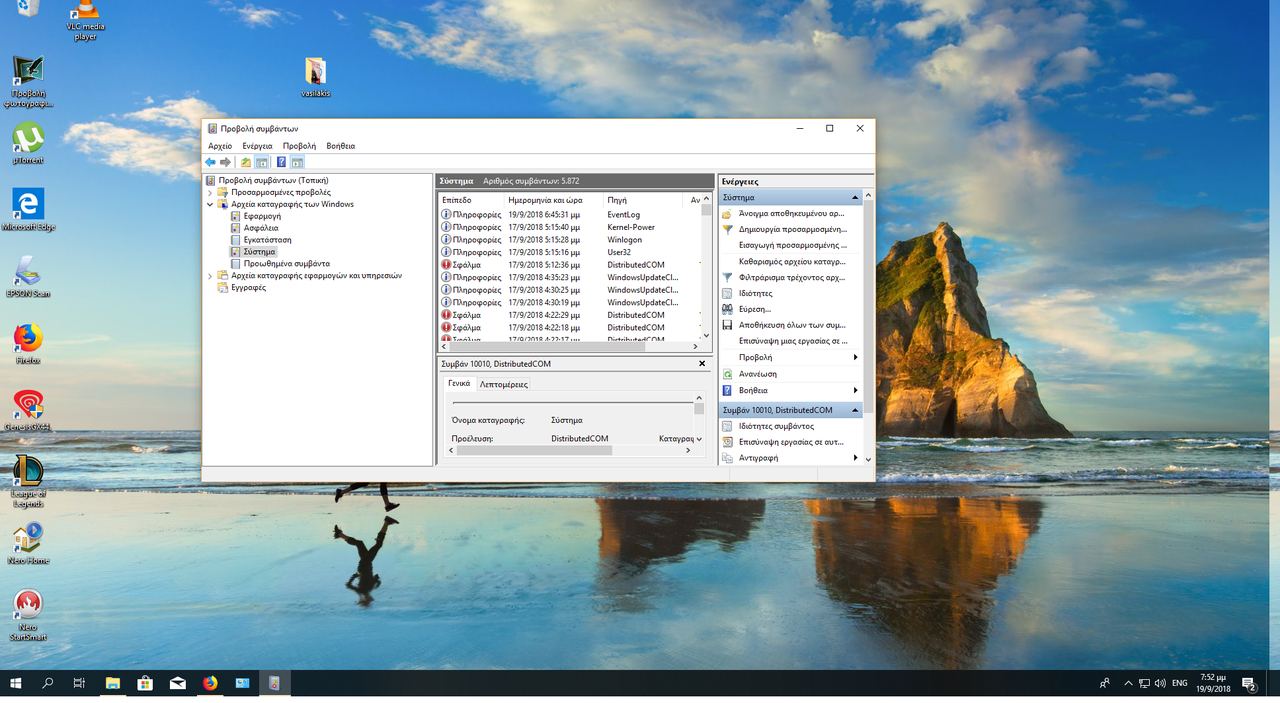
Task: Collapse the Σύστημα section in Actions pane
Action: (855, 198)
